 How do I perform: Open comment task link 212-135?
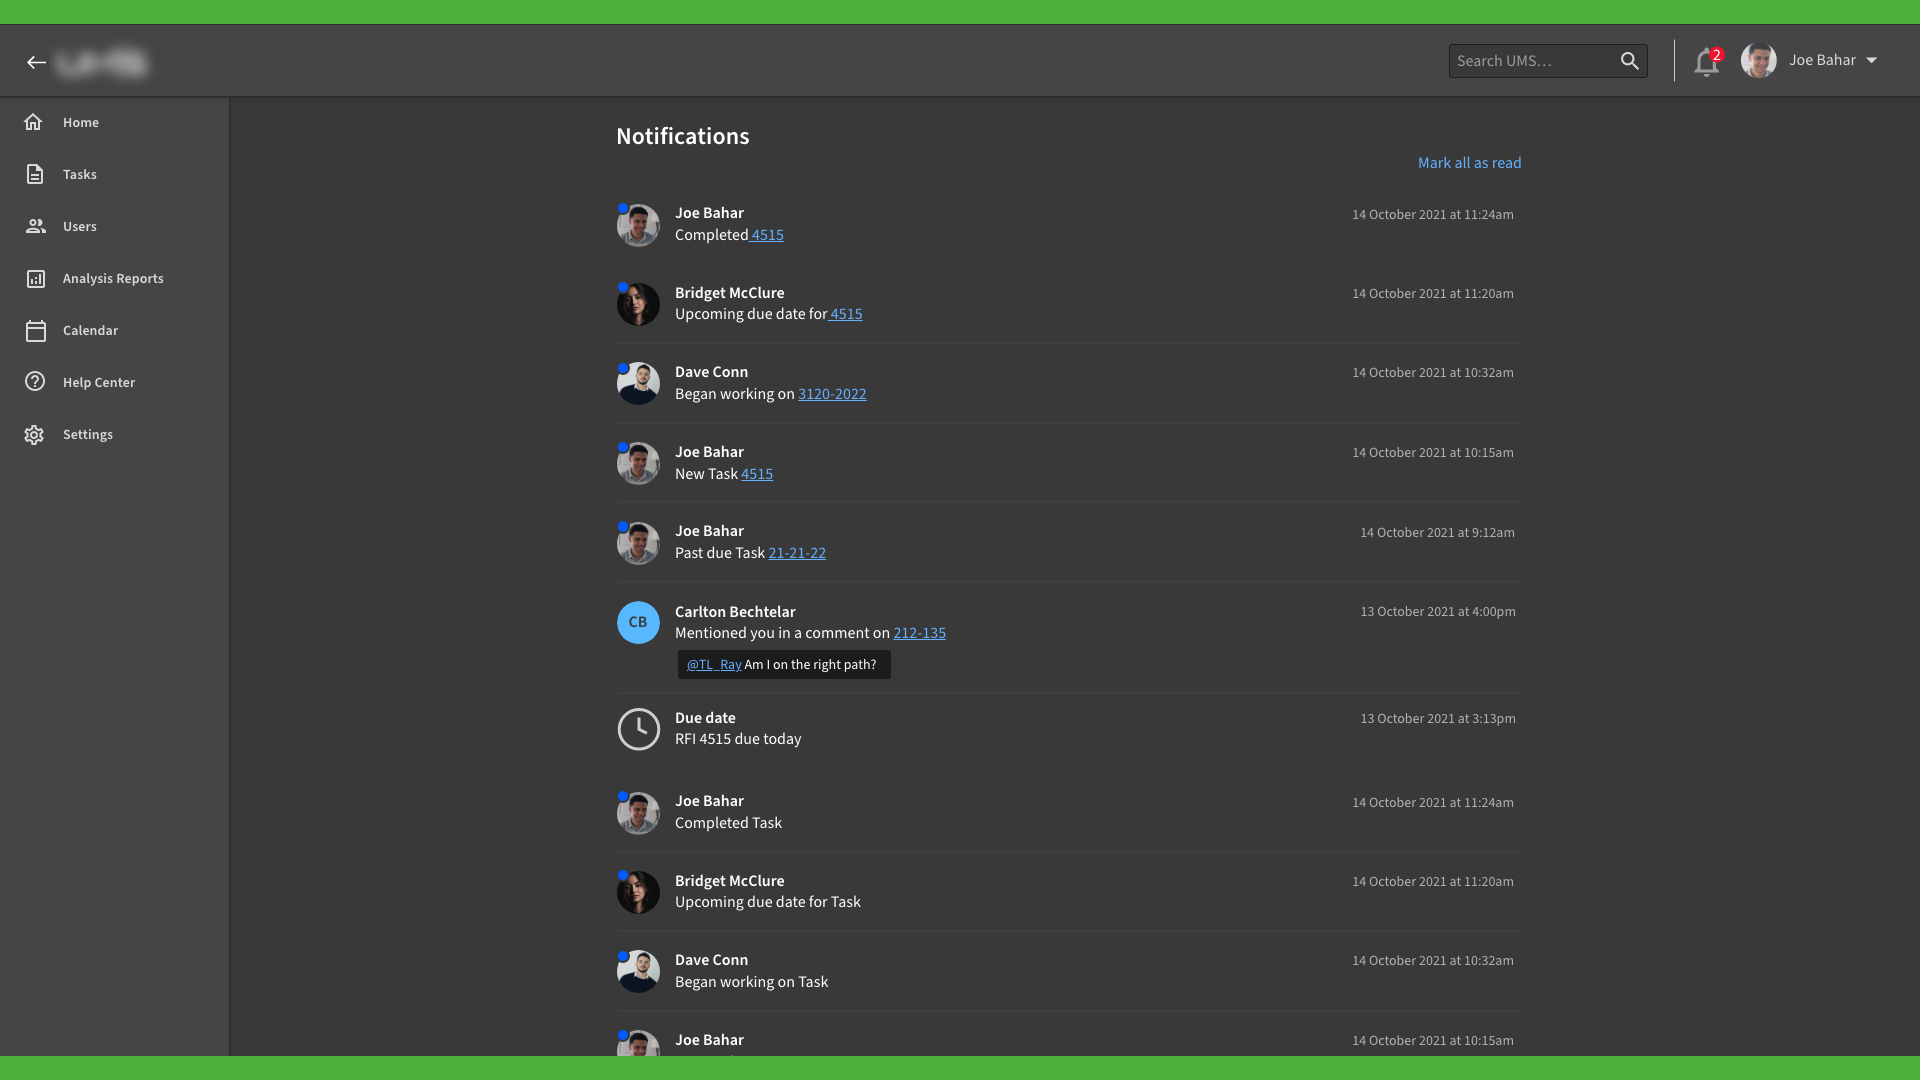[x=919, y=633]
